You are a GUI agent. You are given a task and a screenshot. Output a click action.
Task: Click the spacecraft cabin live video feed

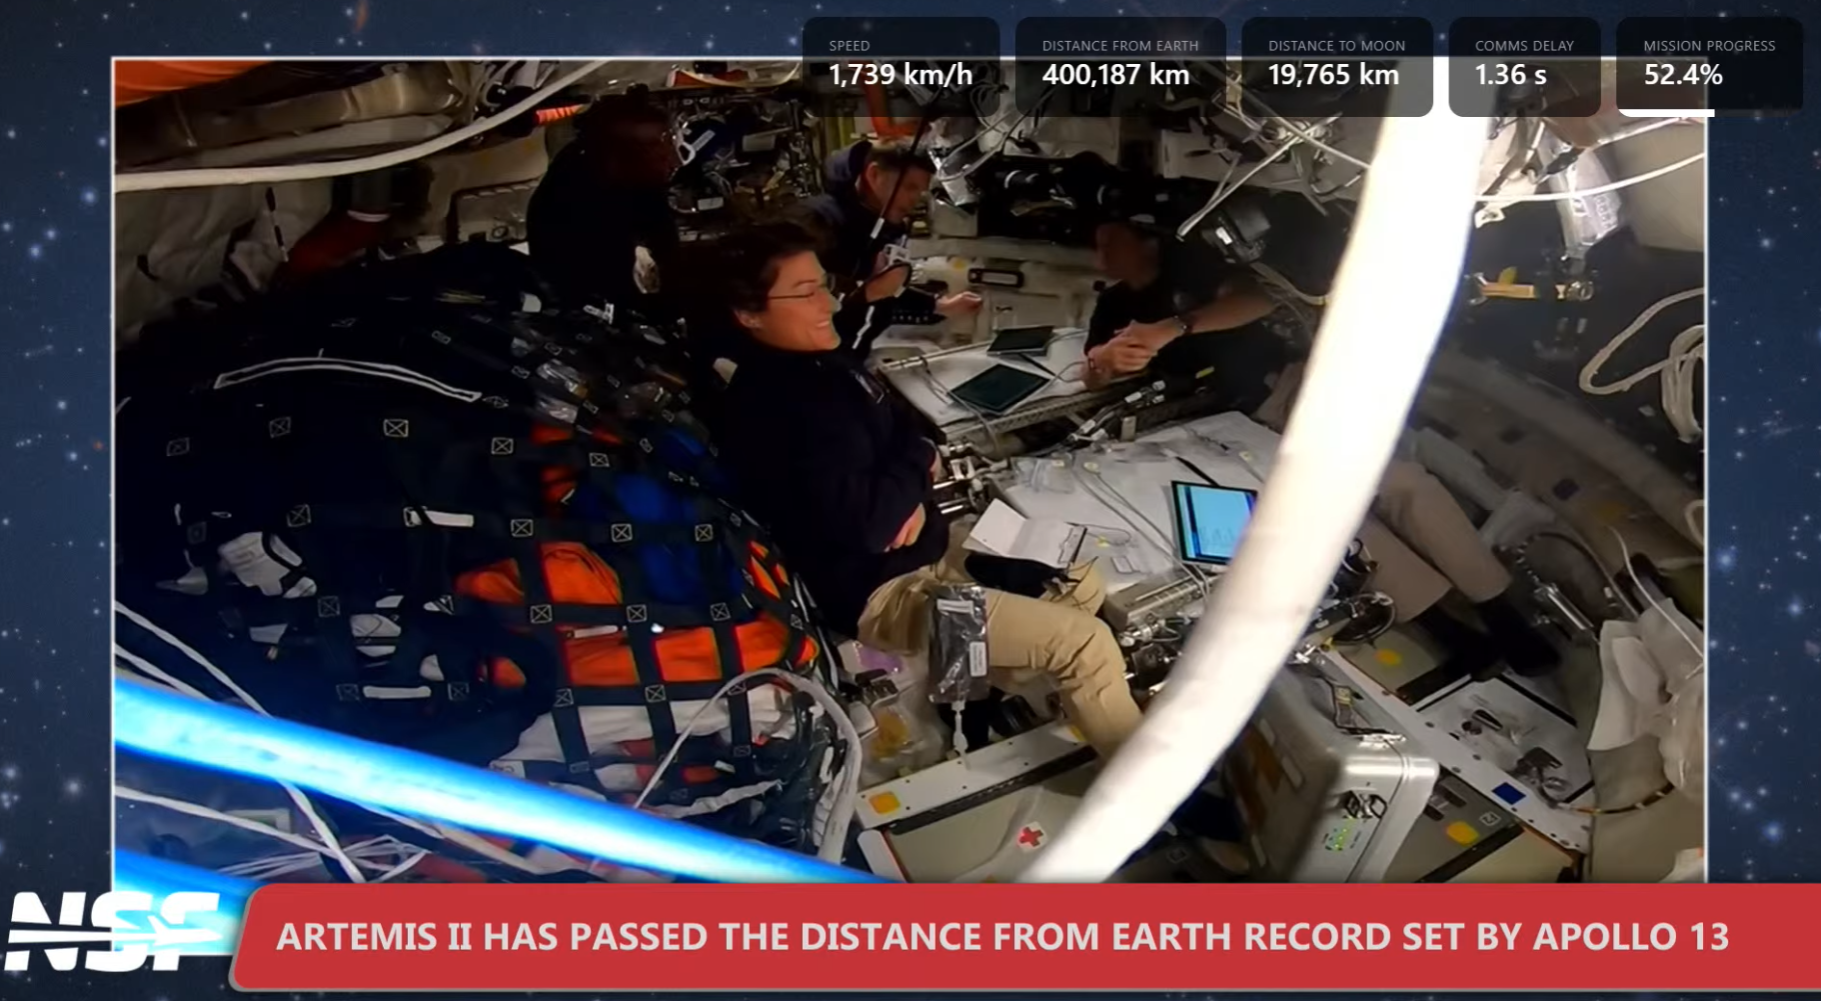[909, 470]
